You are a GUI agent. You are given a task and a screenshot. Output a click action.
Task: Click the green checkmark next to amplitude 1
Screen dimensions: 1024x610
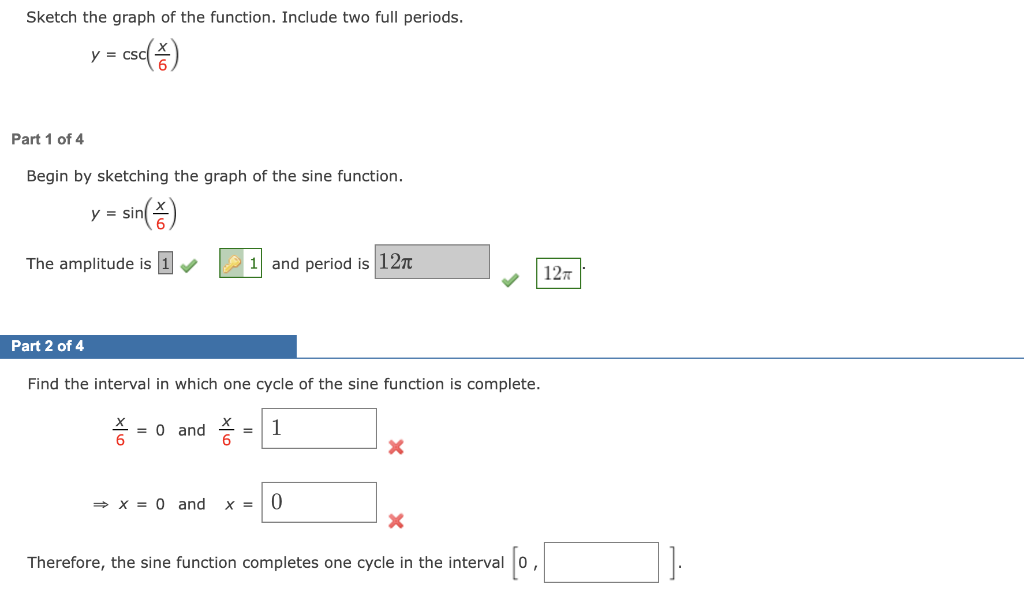pyautogui.click(x=188, y=263)
